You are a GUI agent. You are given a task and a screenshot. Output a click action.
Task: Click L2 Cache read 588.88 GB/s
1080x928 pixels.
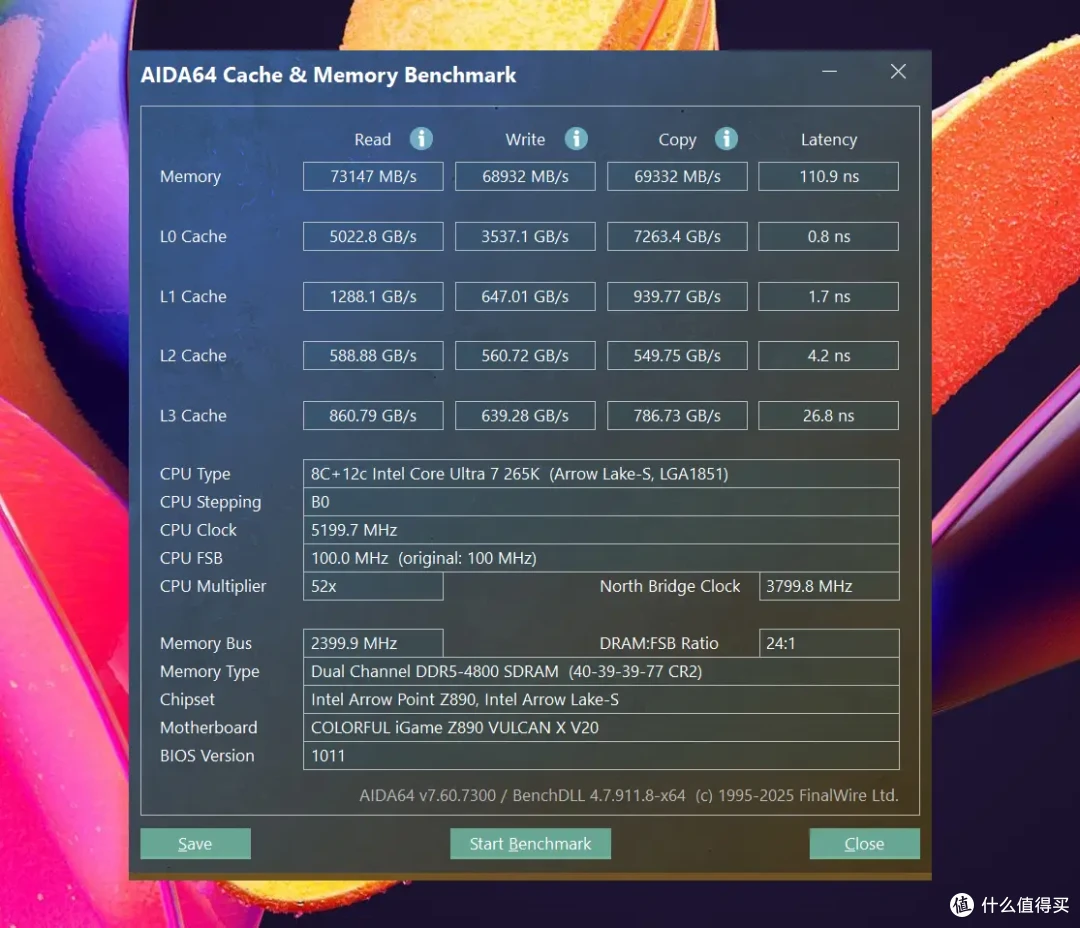(373, 355)
